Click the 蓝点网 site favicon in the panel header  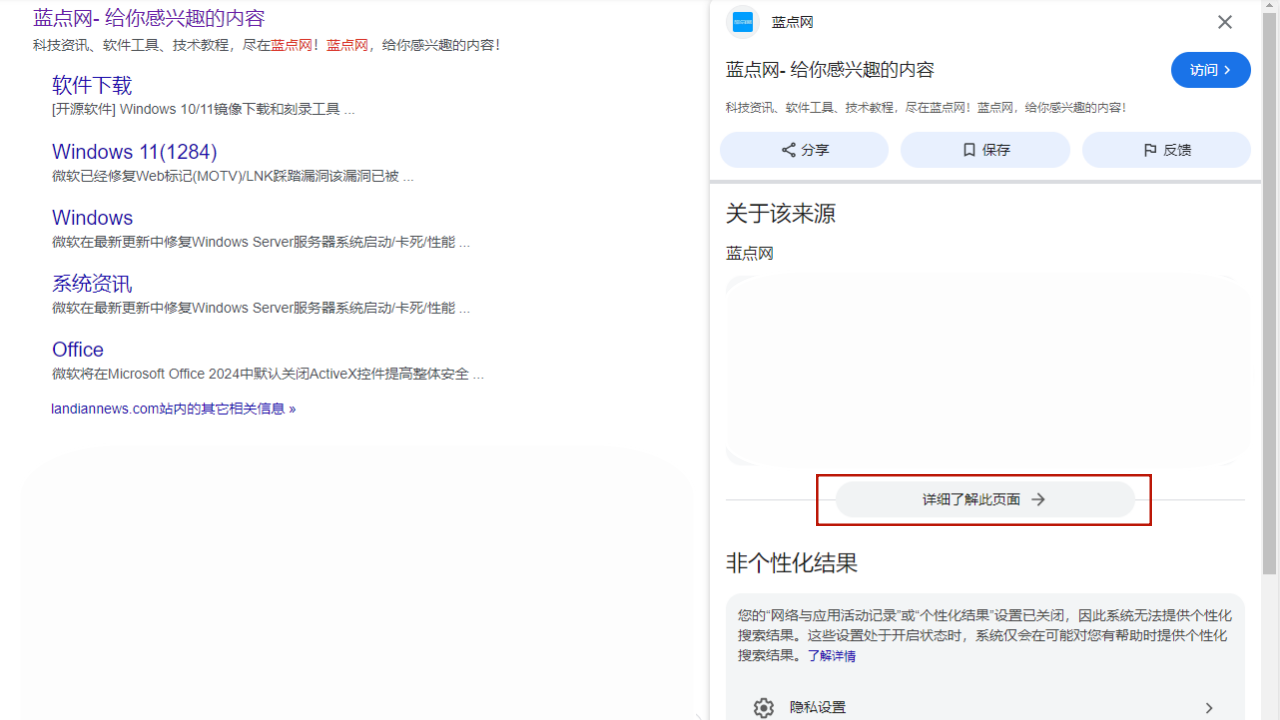[742, 22]
